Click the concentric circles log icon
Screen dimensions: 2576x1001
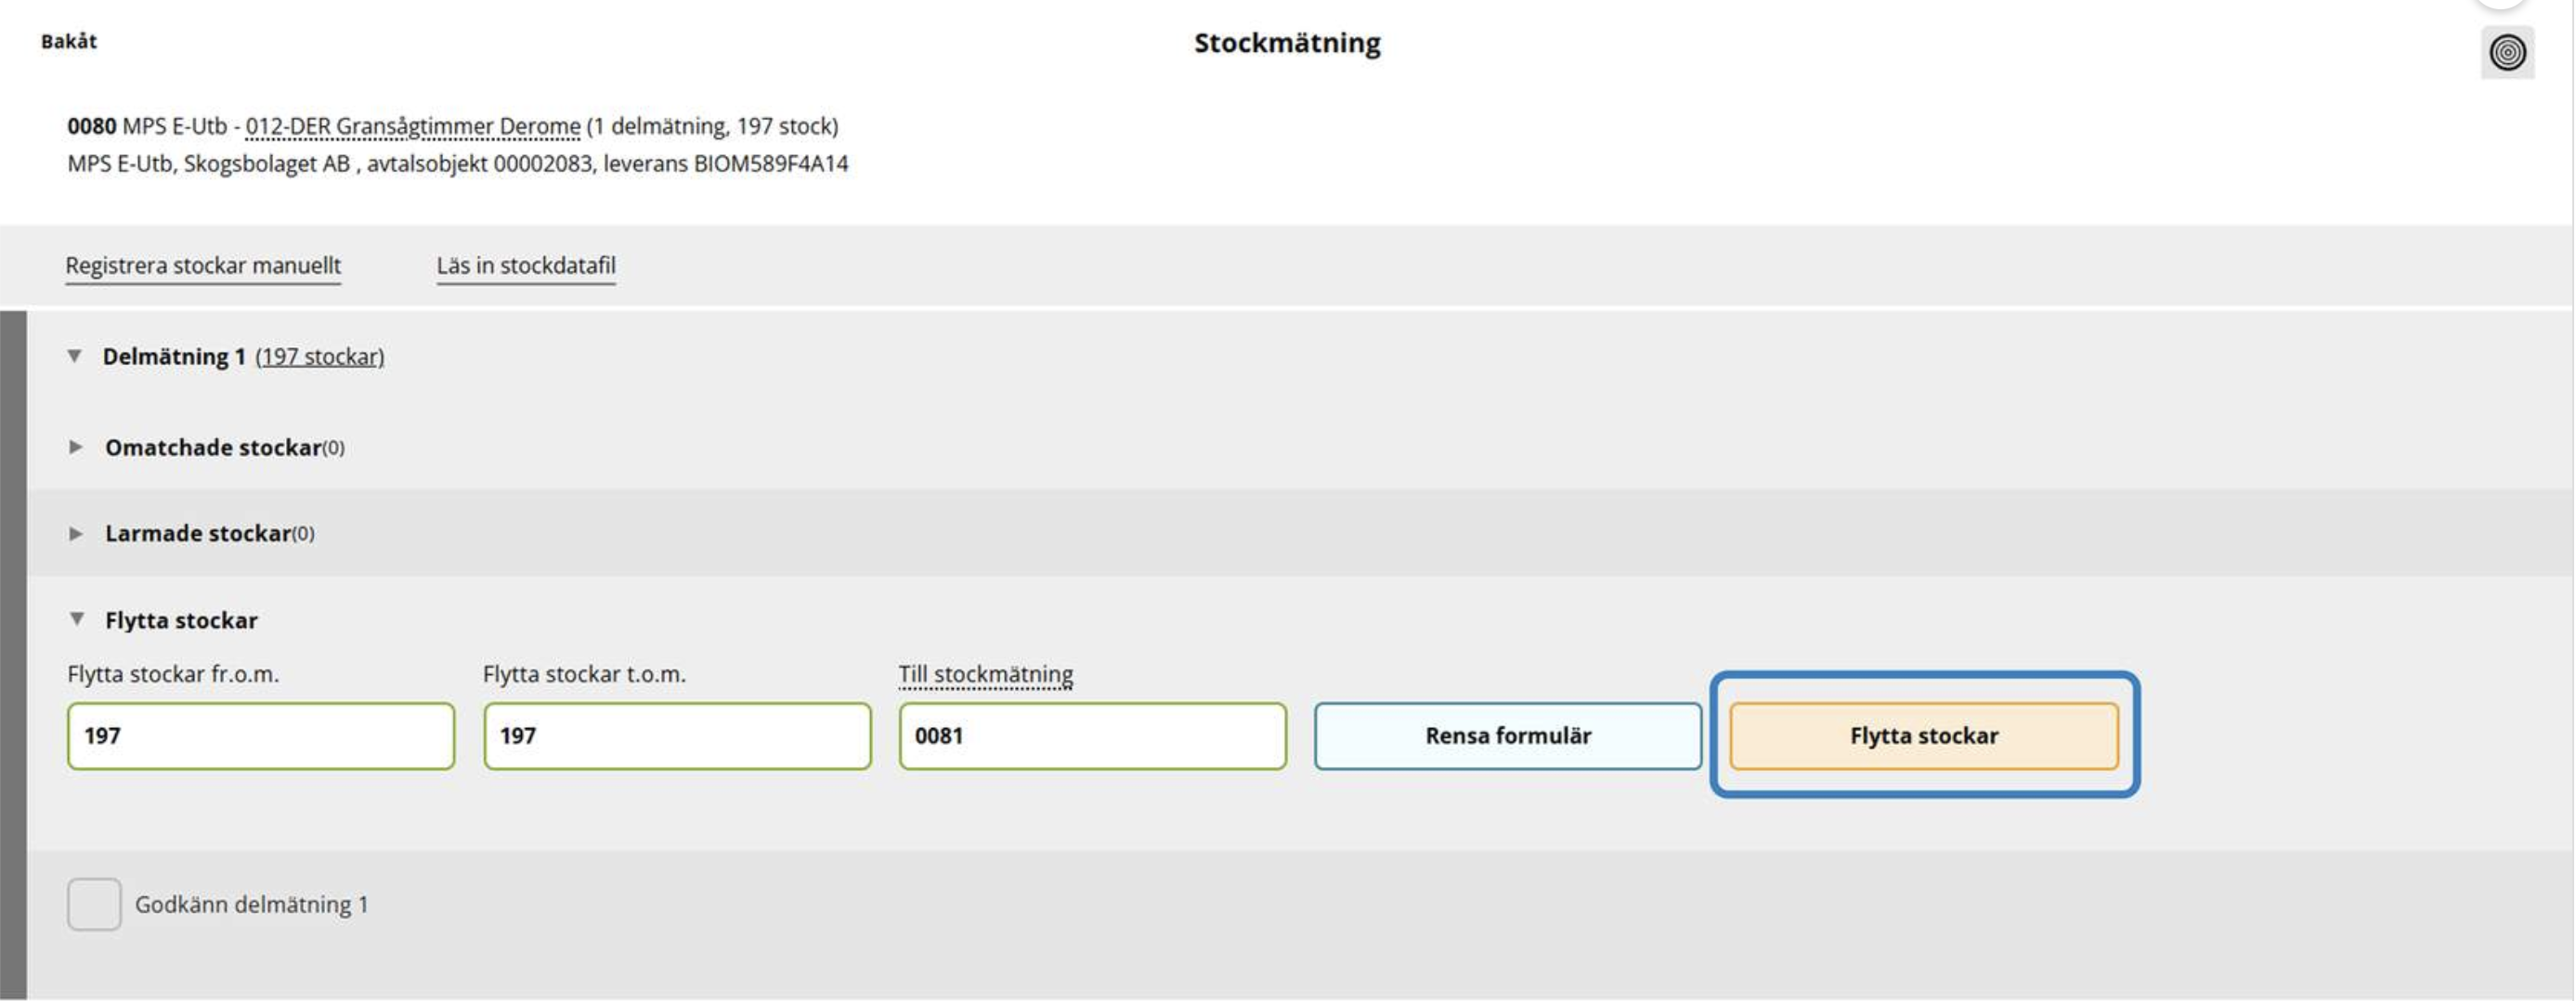[x=2507, y=52]
